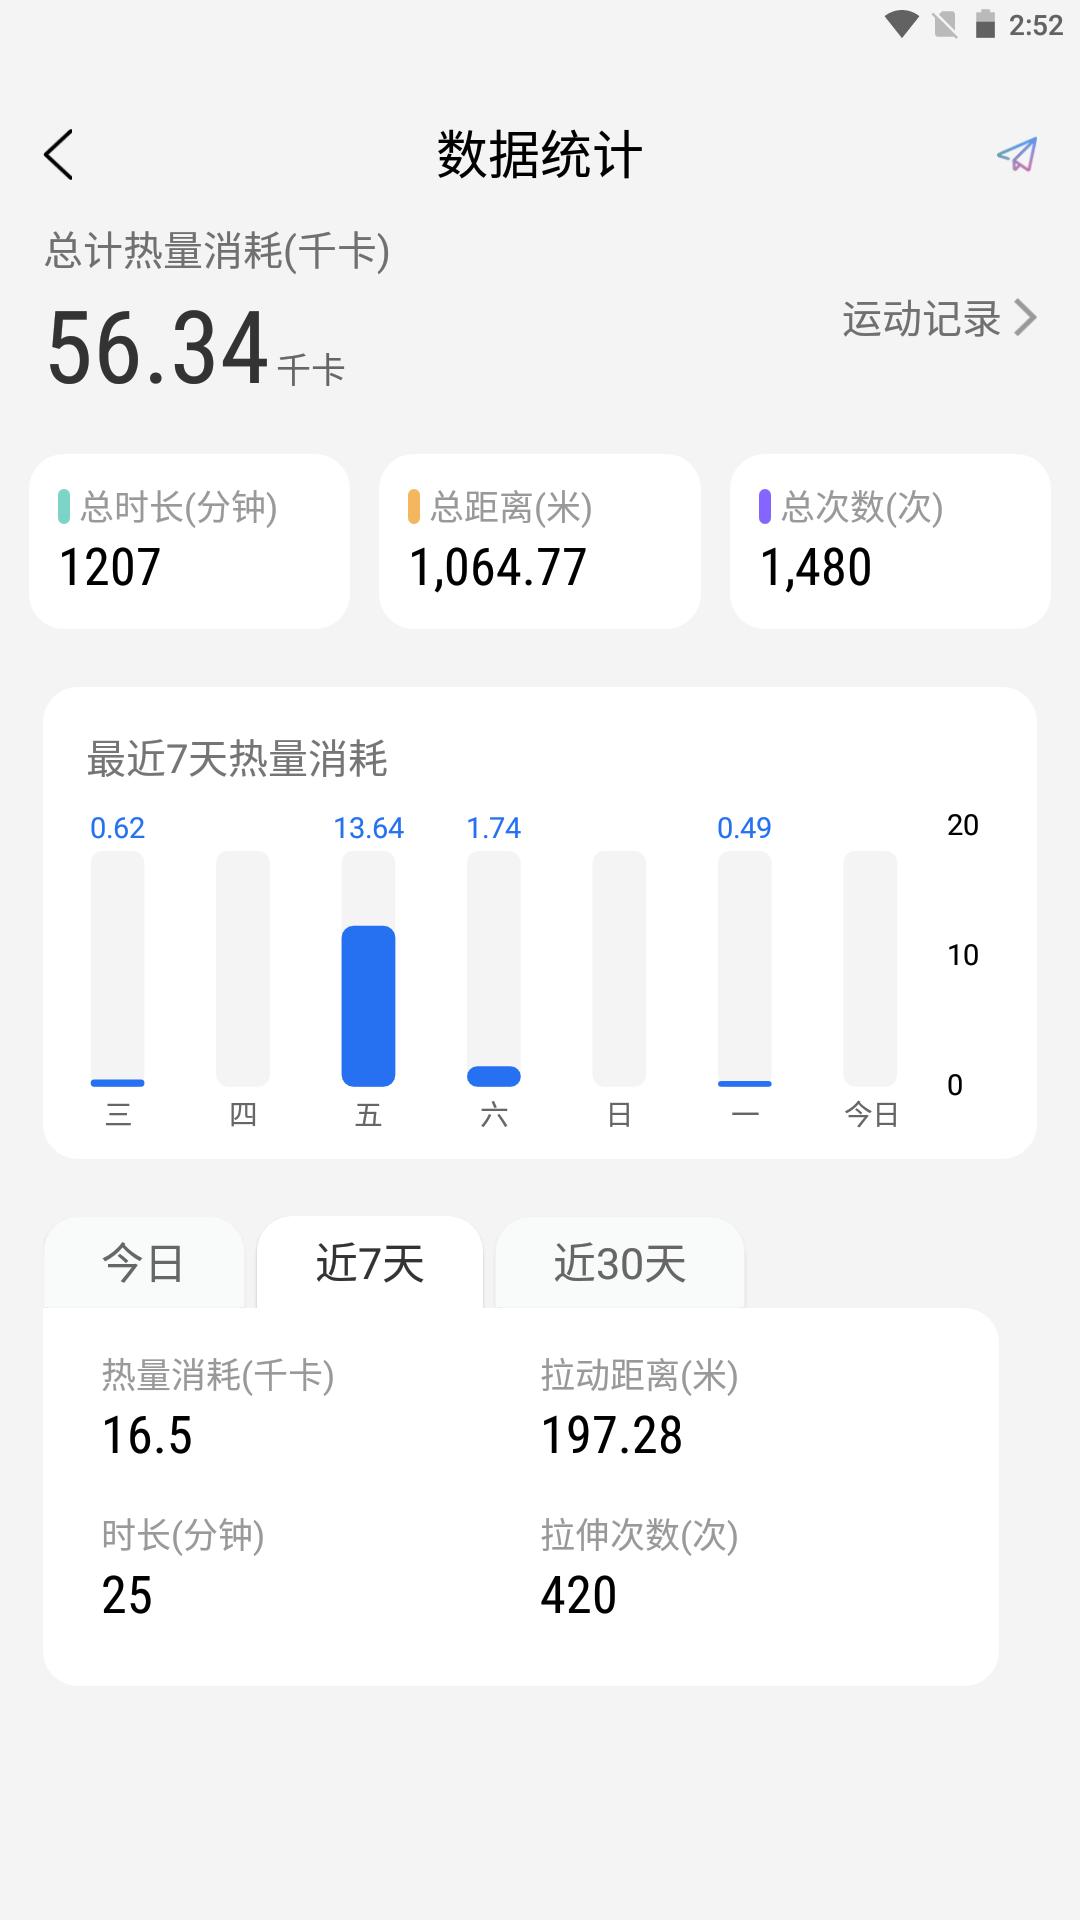The image size is (1080, 1920).
Task: Expand the 运动记录 chevron arrow
Action: (x=1025, y=318)
